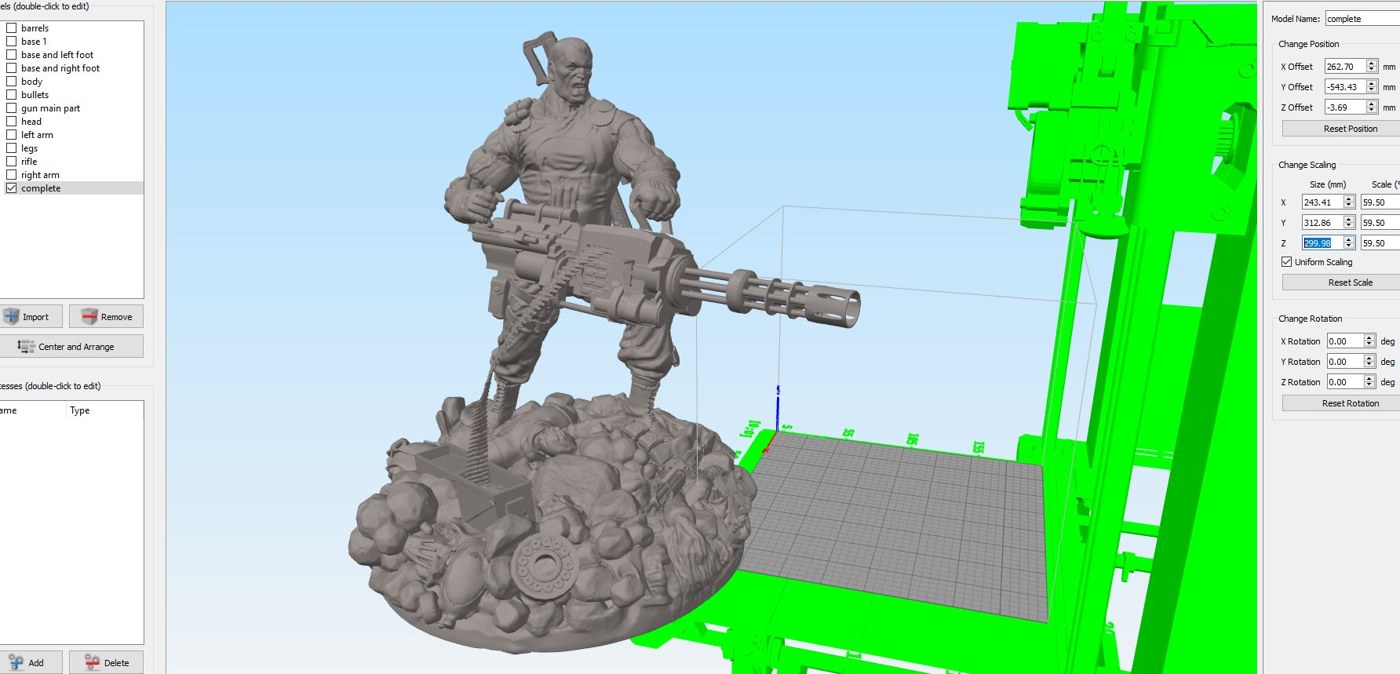
Task: Increase Z Offset with spinner up arrow
Action: click(1372, 104)
